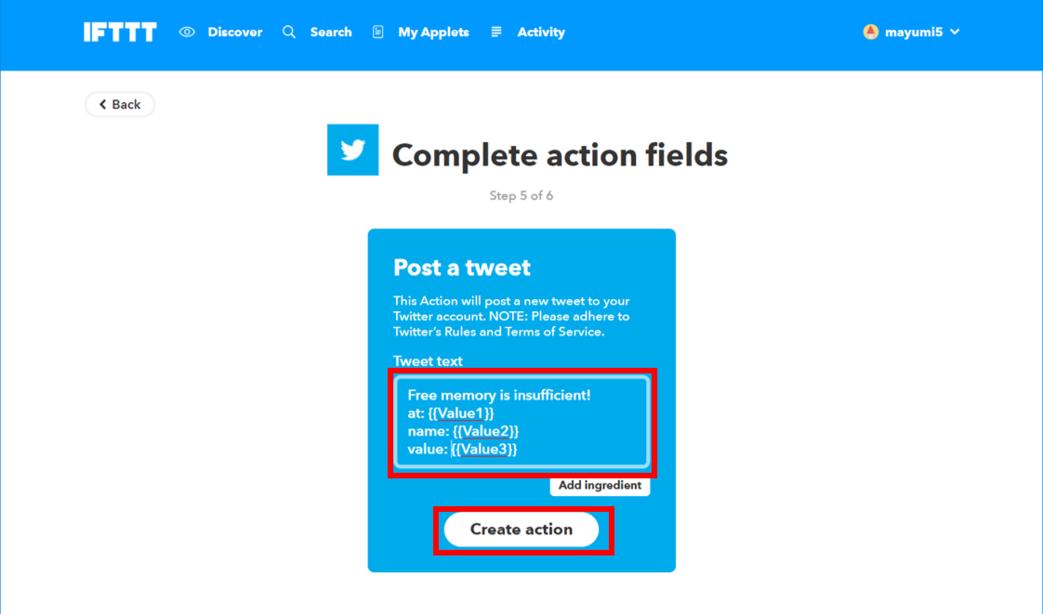The height and width of the screenshot is (614, 1043).
Task: Click the Activity list icon
Action: coord(496,32)
